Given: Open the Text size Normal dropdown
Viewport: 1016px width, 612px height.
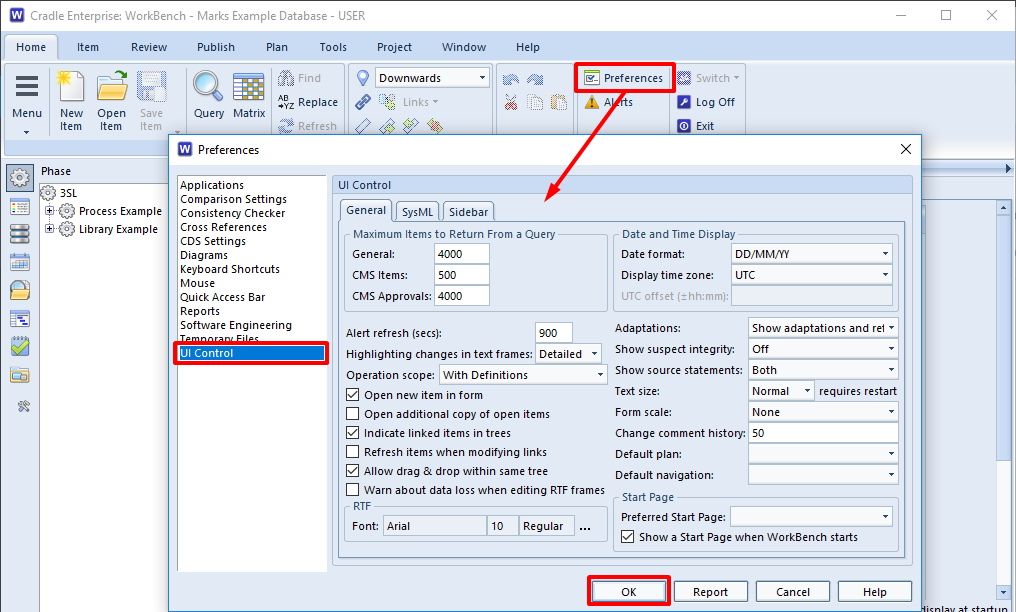Looking at the screenshot, I should pos(781,391).
